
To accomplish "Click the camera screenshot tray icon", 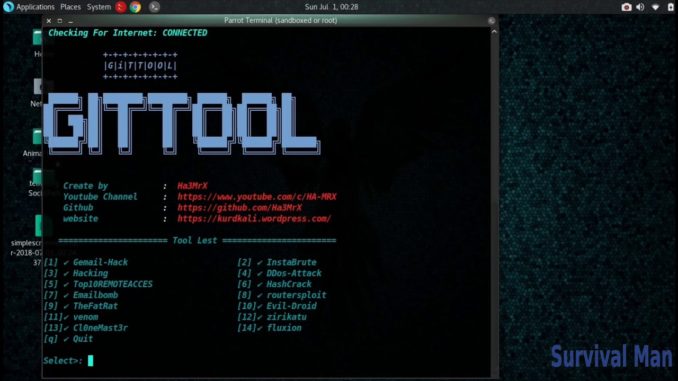I will point(626,7).
